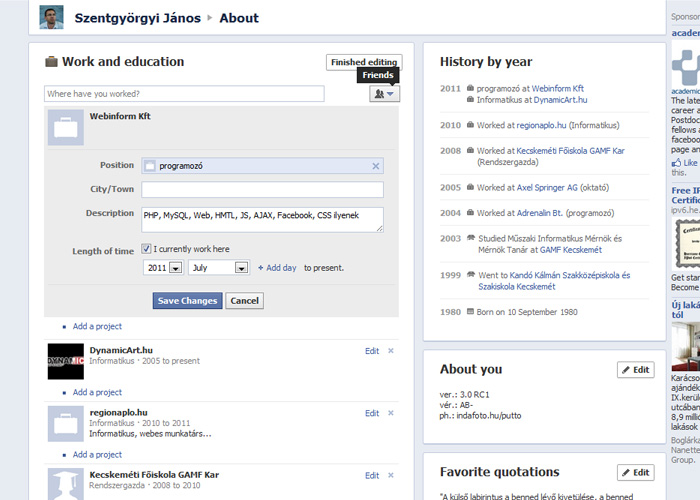Toggle the I currently work here checkbox
Image resolution: width=700 pixels, height=500 pixels.
click(x=146, y=249)
